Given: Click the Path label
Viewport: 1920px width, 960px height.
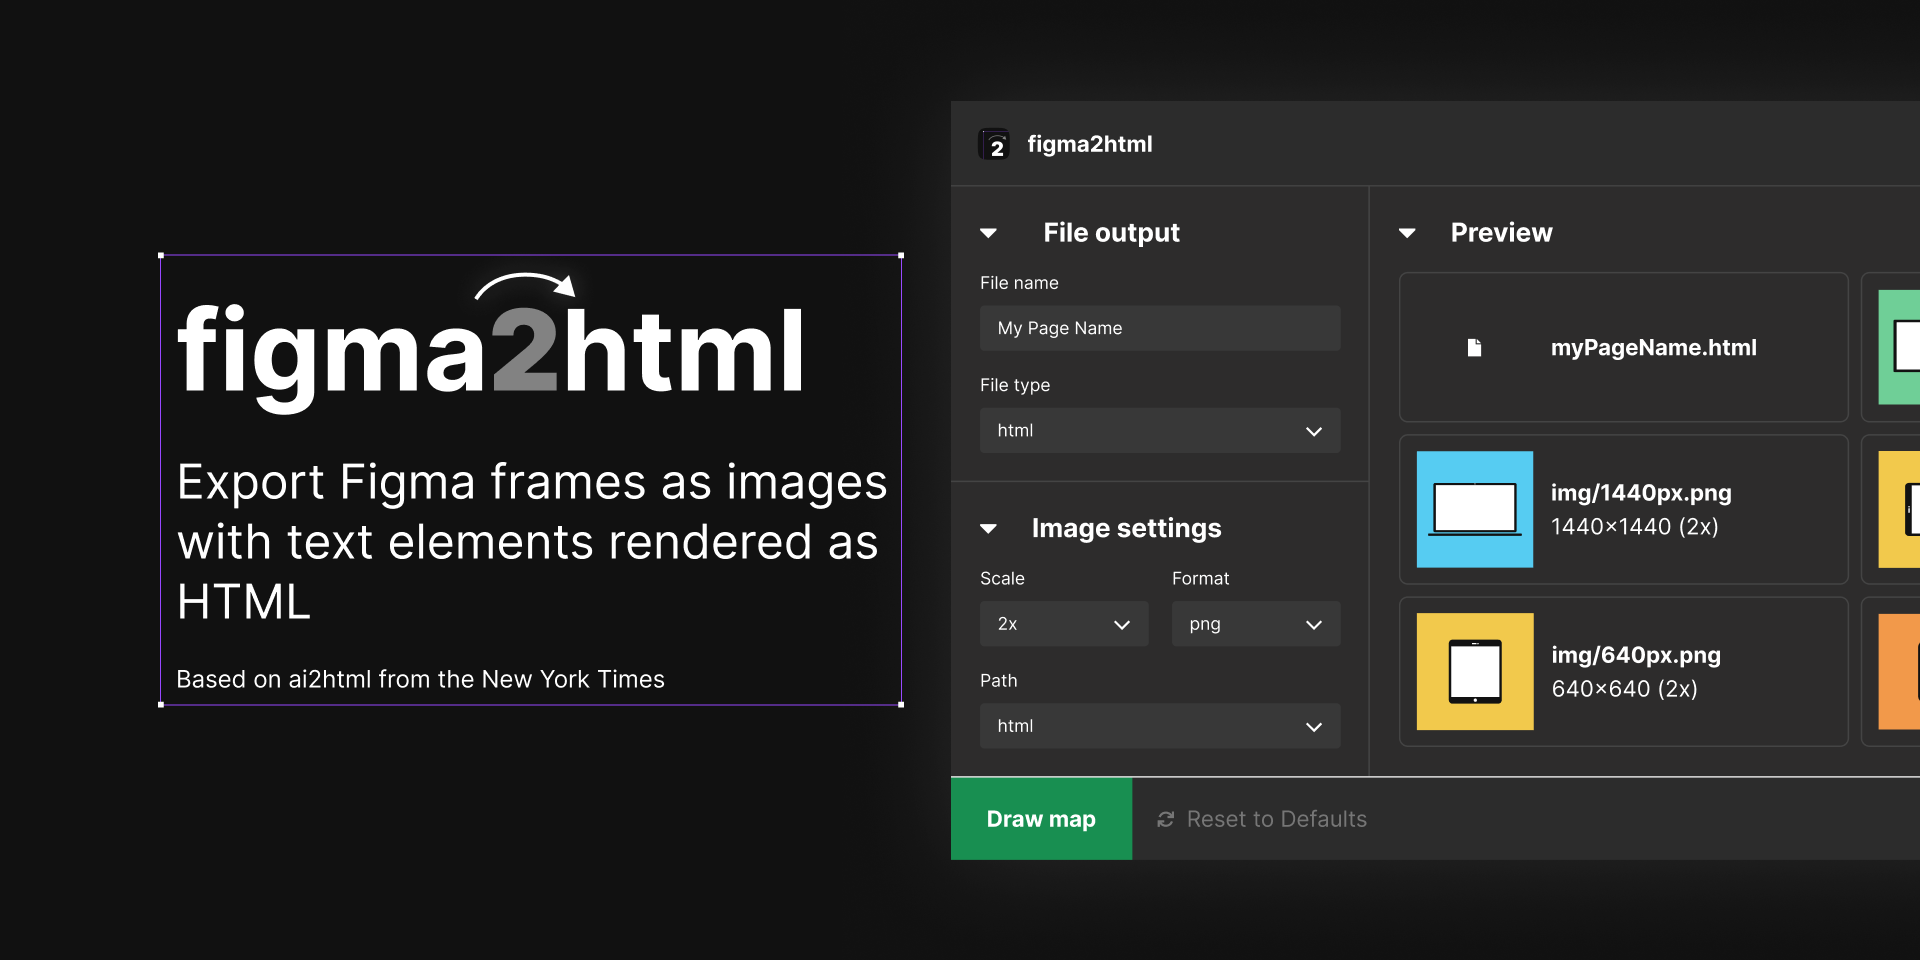Looking at the screenshot, I should pyautogui.click(x=998, y=680).
